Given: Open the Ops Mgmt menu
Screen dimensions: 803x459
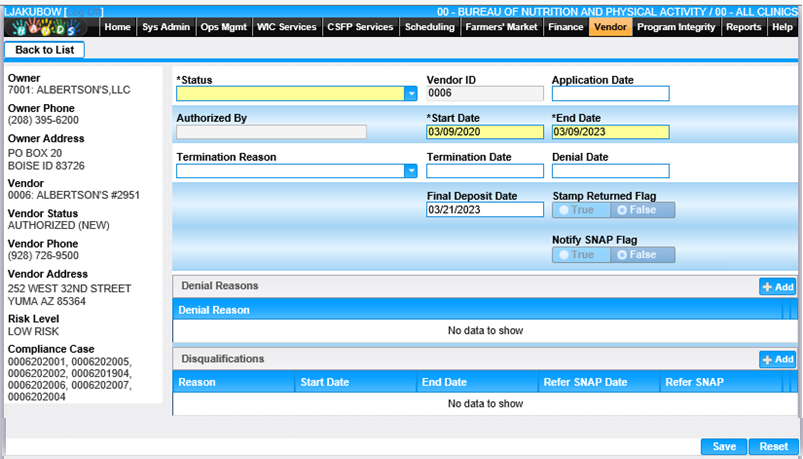Looking at the screenshot, I should coord(224,27).
